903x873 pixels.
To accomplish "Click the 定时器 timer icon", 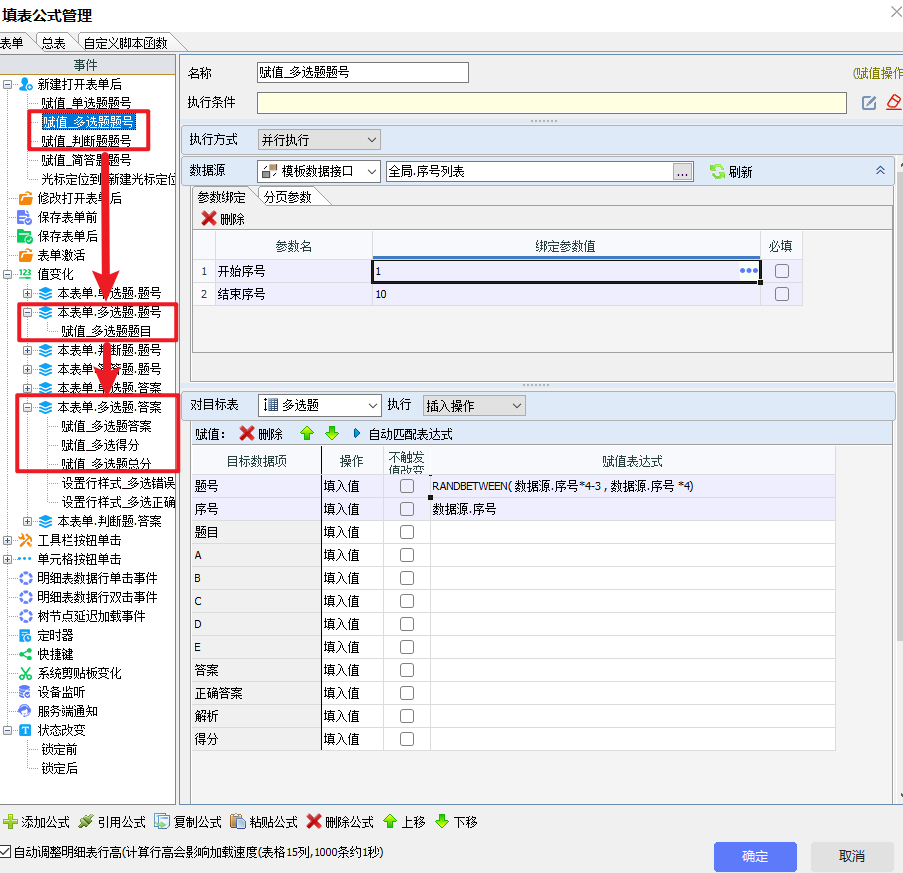I will click(25, 635).
